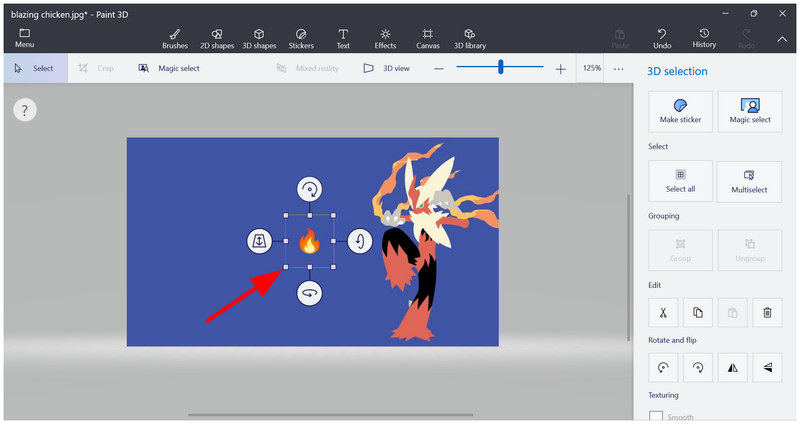Screen dimensions: 800x424
Task: Open the Stickers tab
Action: (x=301, y=39)
